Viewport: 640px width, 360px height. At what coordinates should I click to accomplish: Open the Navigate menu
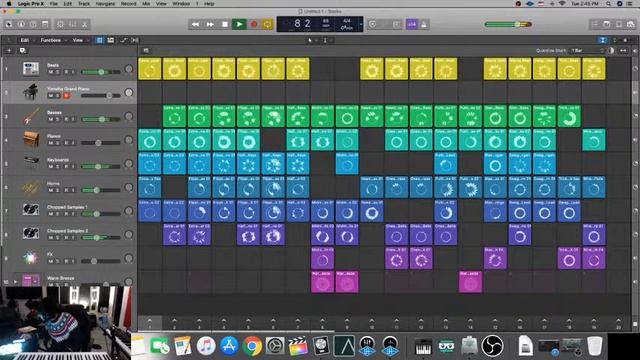105,4
